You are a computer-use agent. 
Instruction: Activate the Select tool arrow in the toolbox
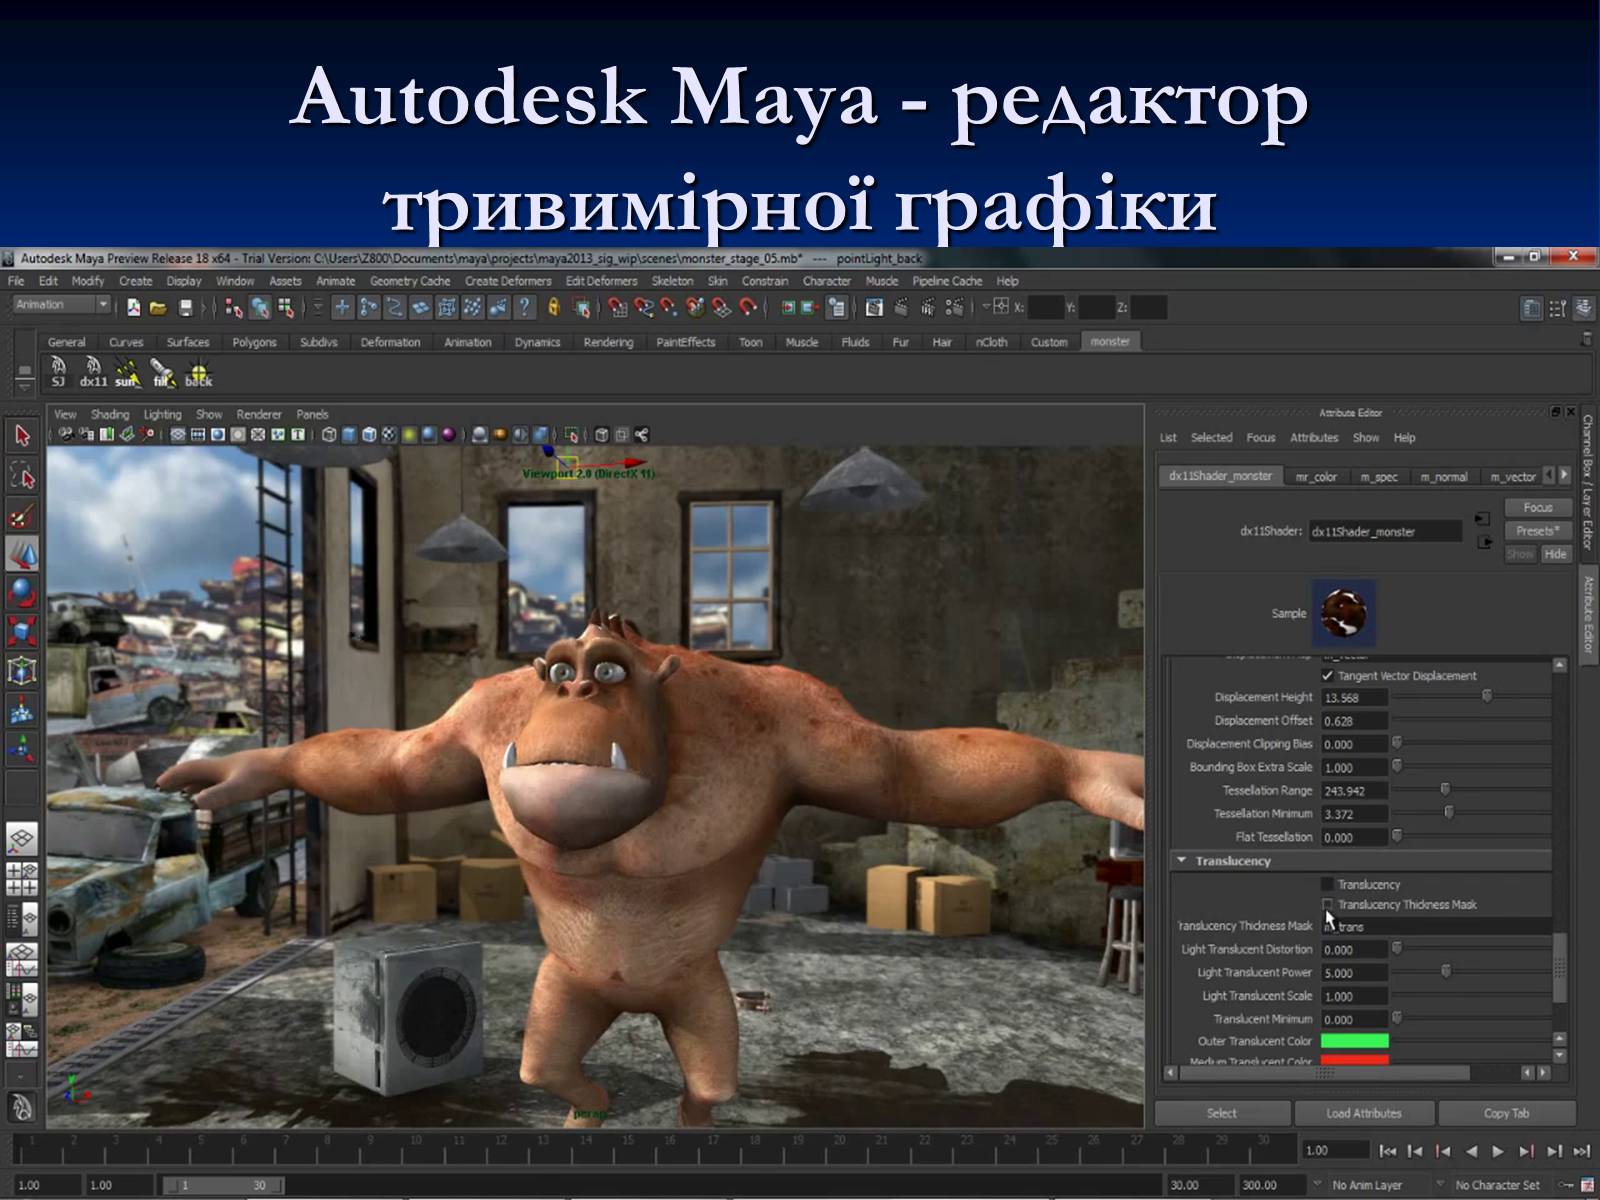(x=22, y=436)
